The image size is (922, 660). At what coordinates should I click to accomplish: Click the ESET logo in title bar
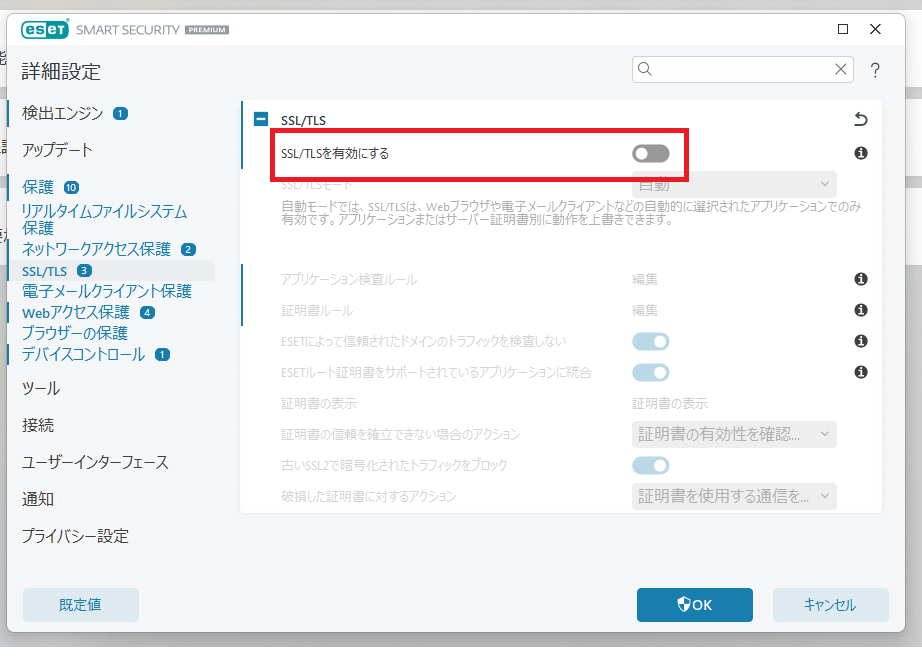[45, 29]
